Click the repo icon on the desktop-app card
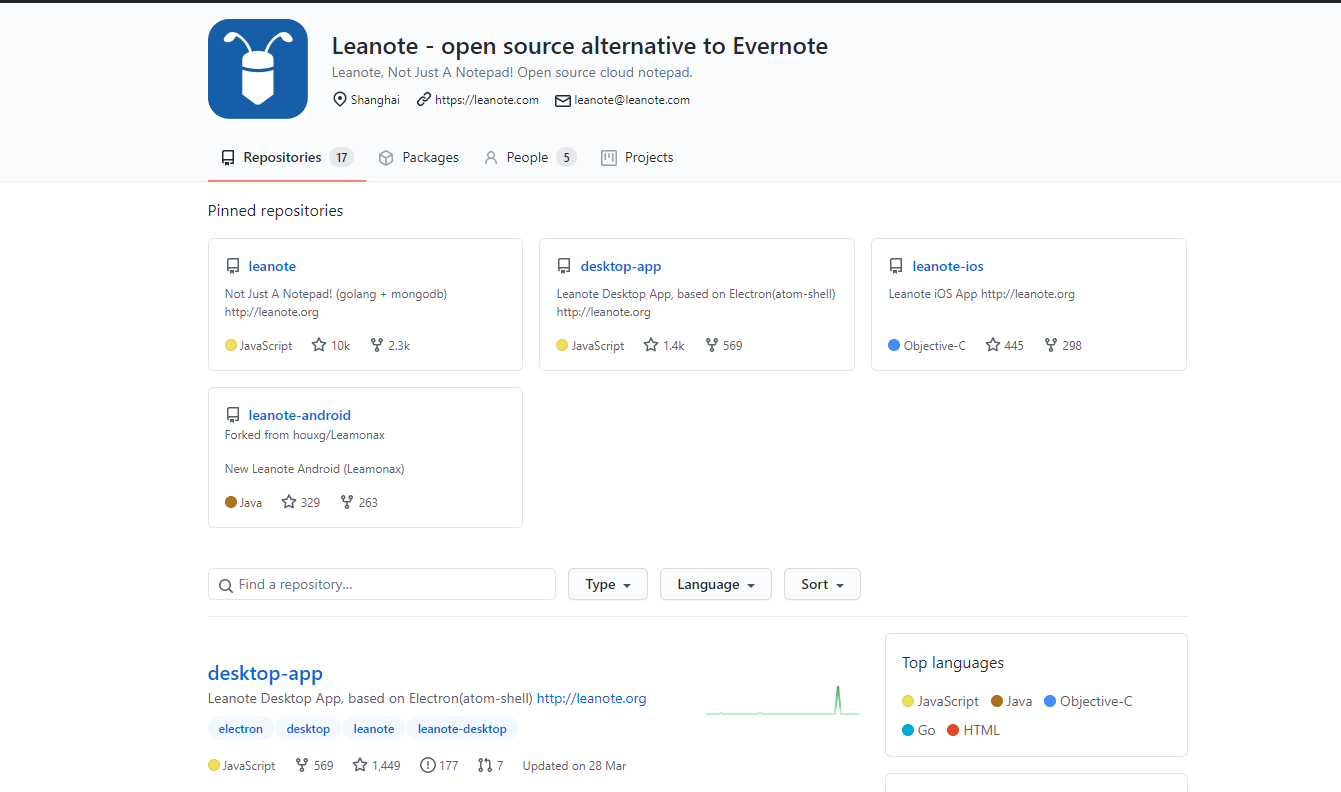 (564, 266)
